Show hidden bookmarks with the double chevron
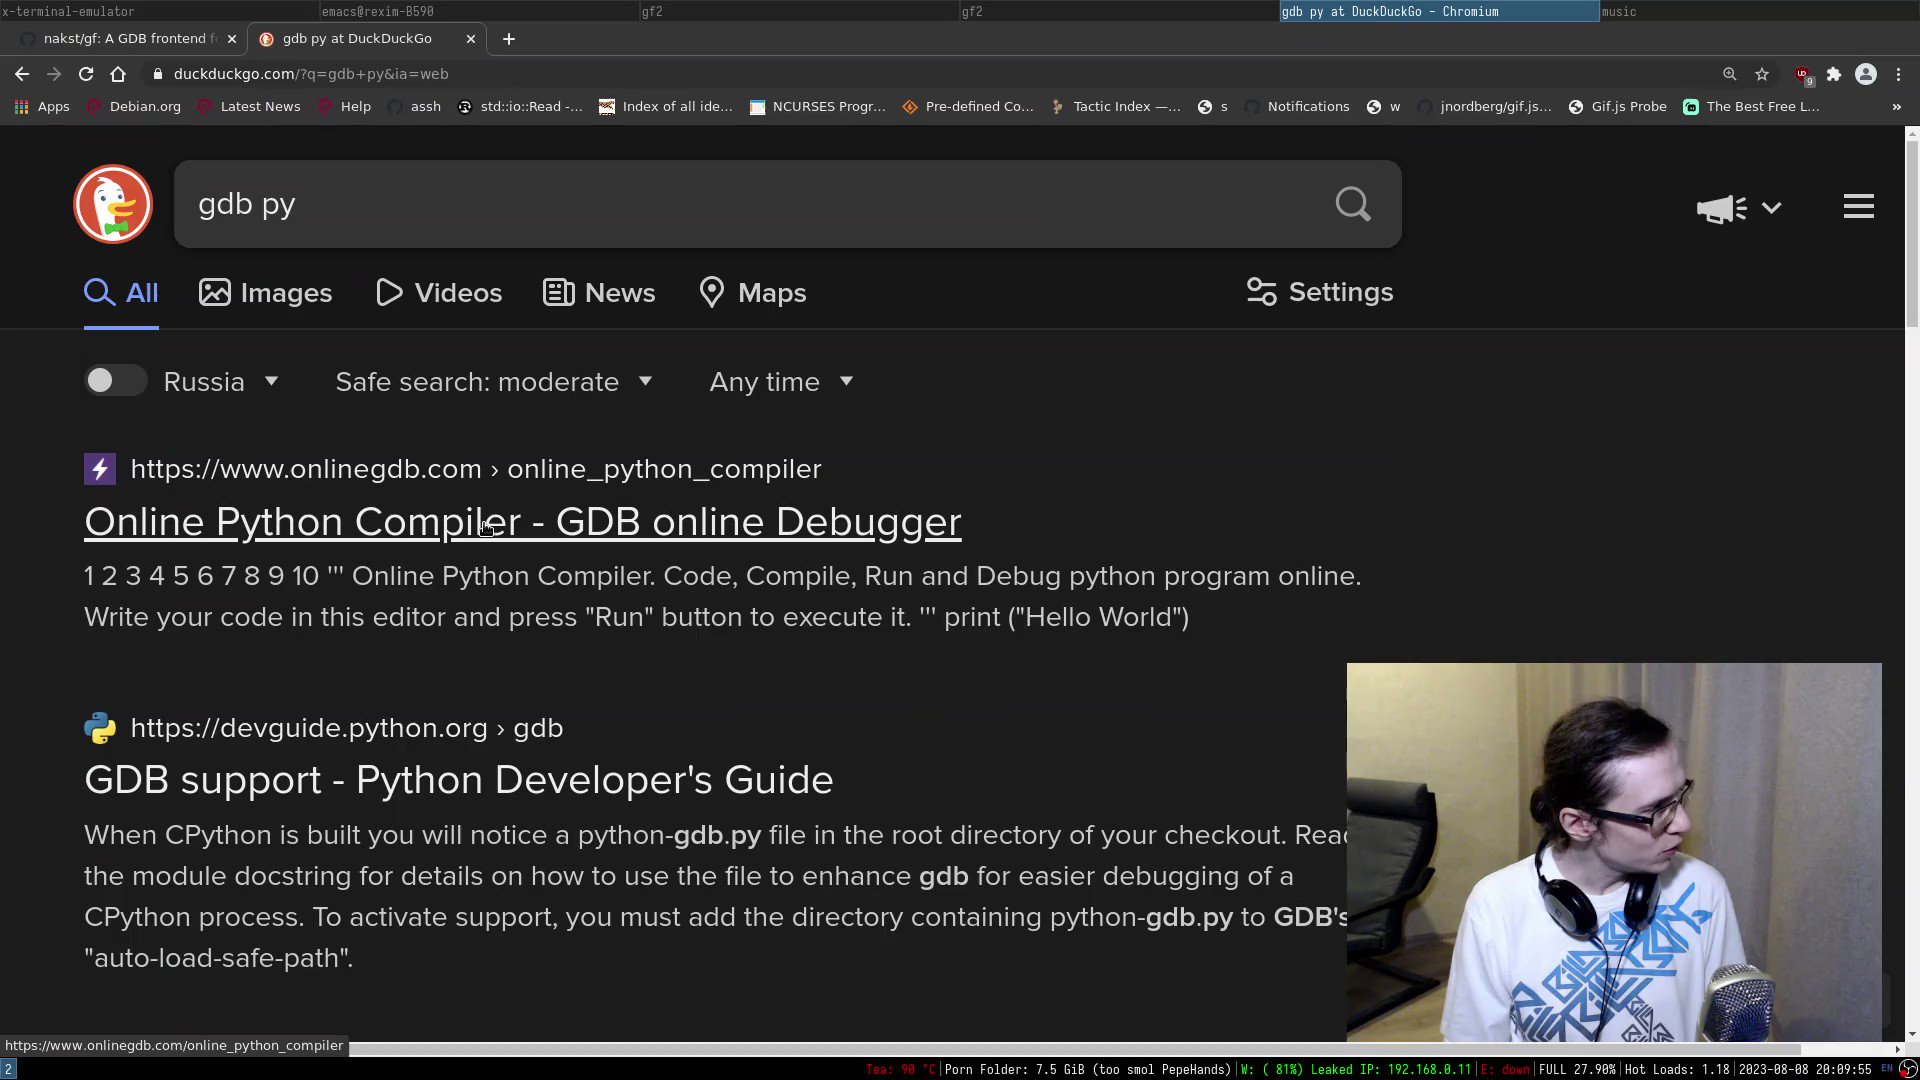 (x=1897, y=107)
